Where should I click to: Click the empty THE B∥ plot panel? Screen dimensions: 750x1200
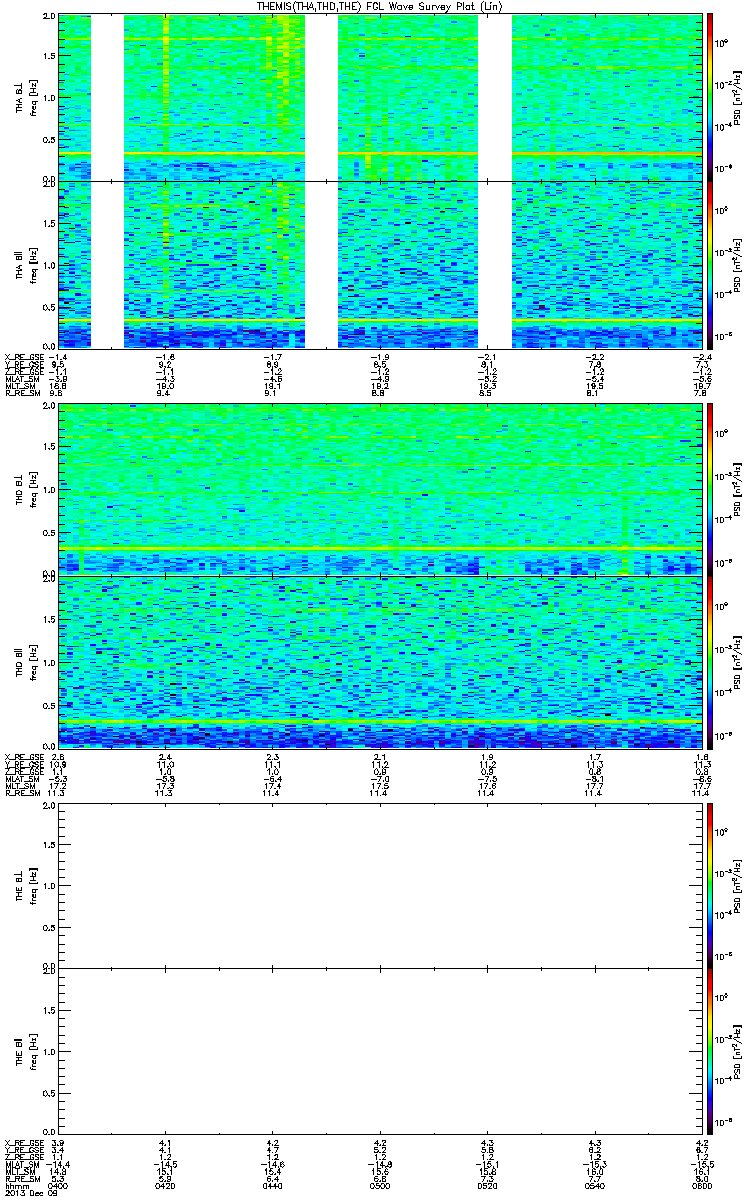[382, 1050]
